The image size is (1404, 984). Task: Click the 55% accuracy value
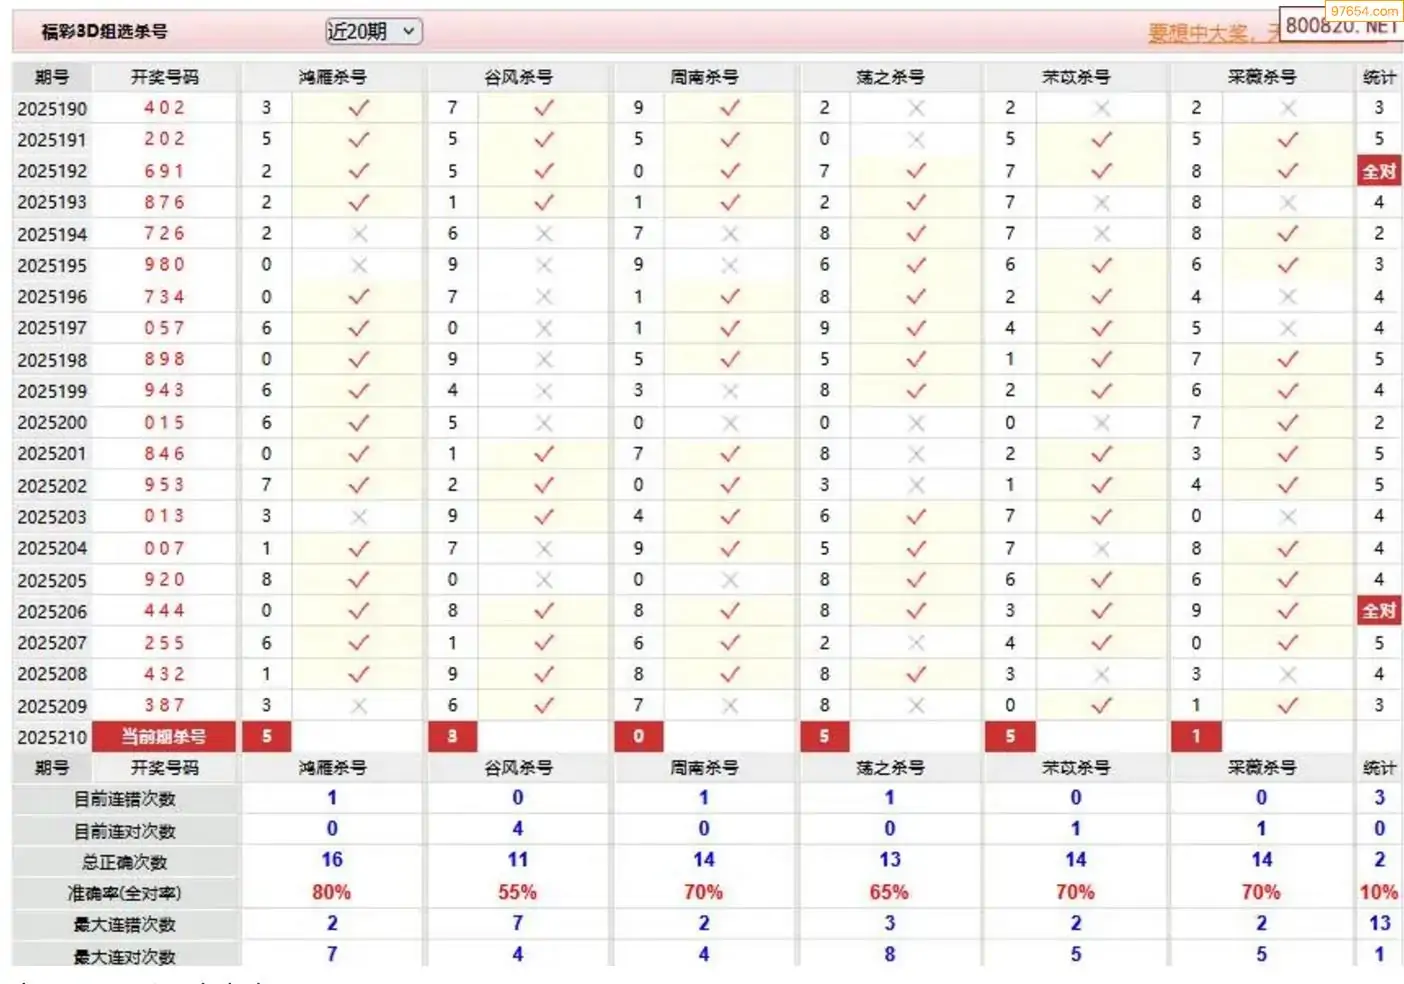pyautogui.click(x=518, y=892)
